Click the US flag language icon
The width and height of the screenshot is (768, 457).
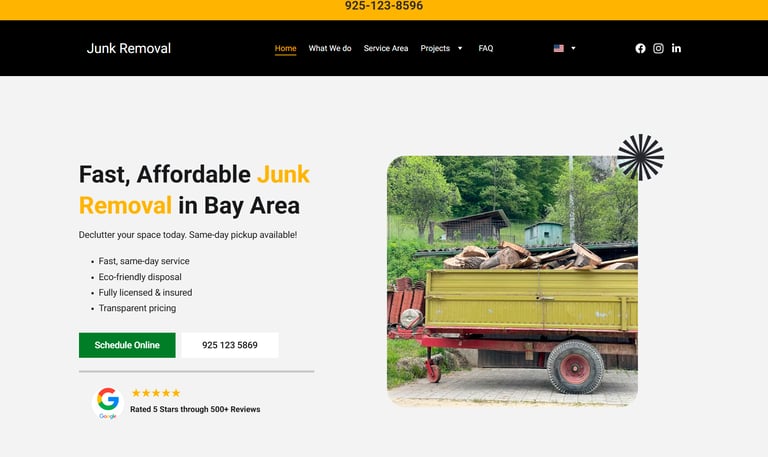pyautogui.click(x=559, y=48)
